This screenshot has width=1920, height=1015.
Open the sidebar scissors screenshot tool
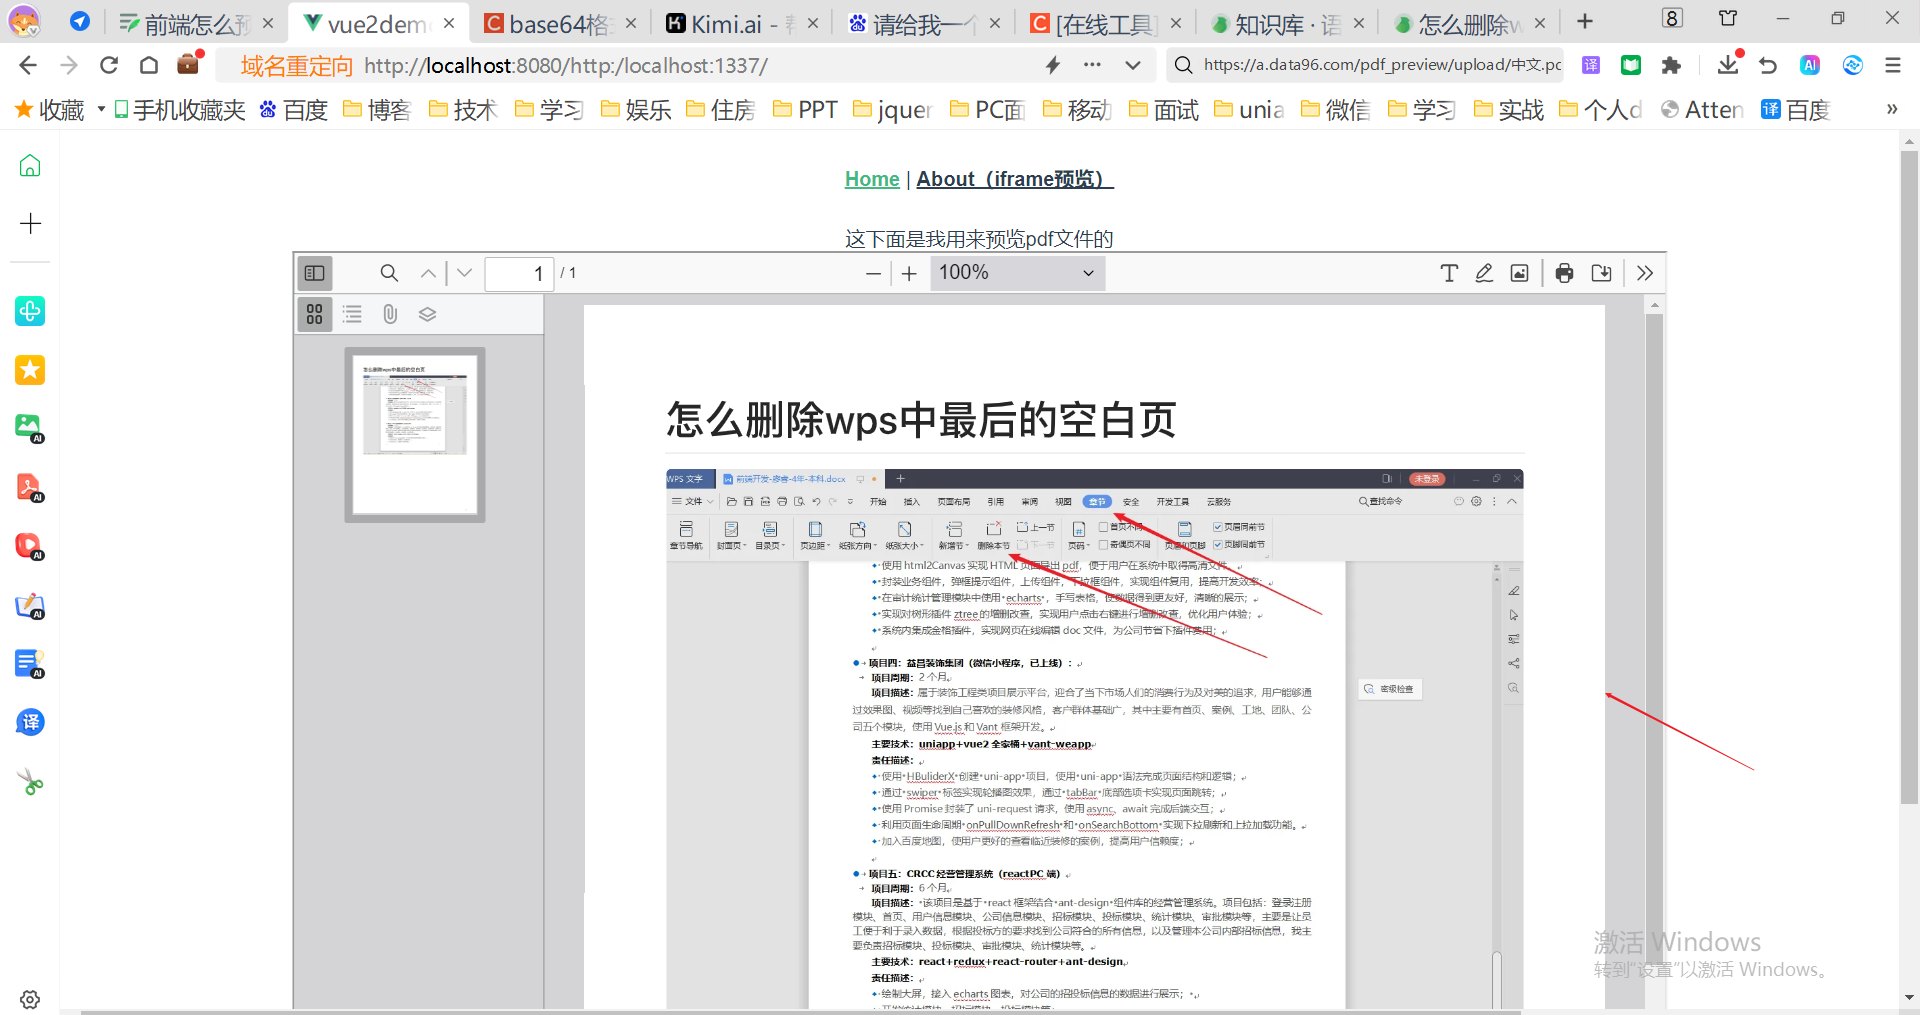click(30, 781)
